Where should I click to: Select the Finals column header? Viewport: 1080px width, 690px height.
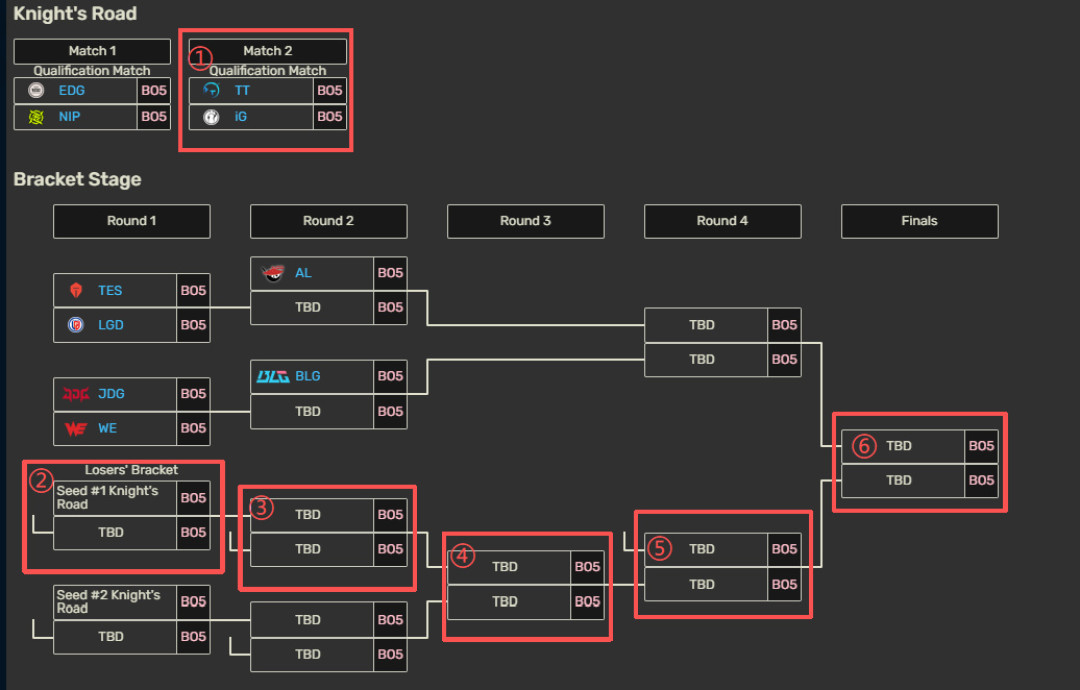click(920, 221)
